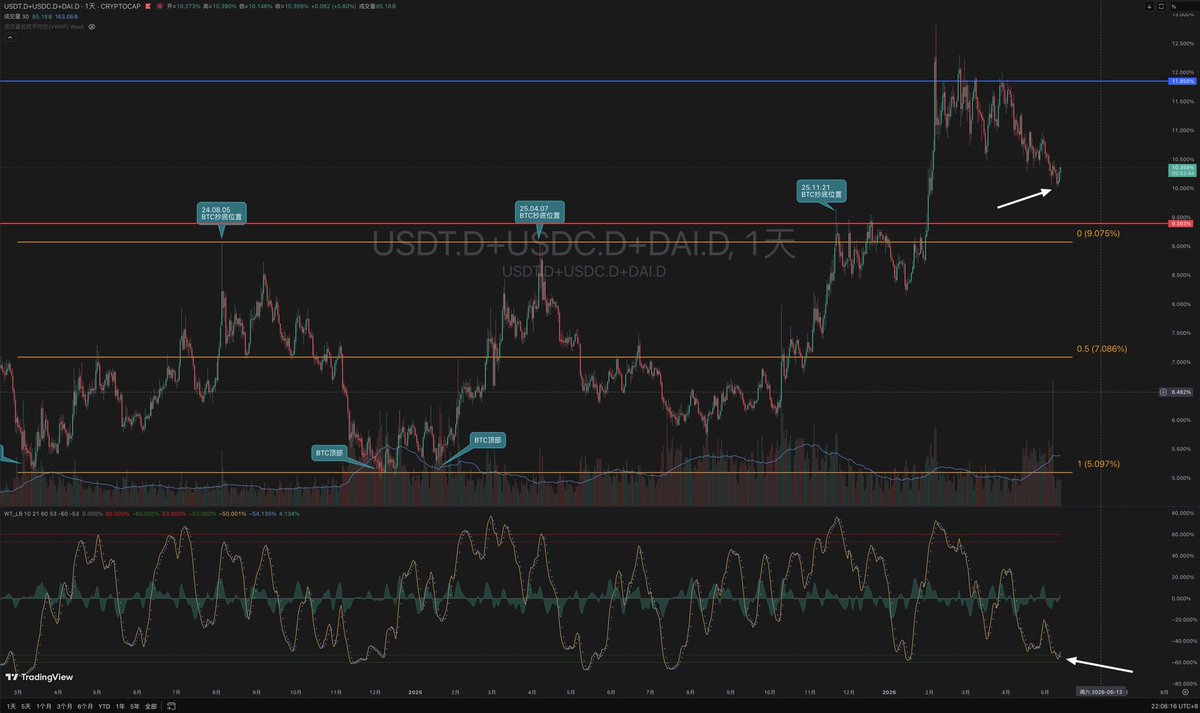1200x713 pixels.
Task: Click the 25.11.21 BTC抄底位置 annotation
Action: [x=821, y=191]
